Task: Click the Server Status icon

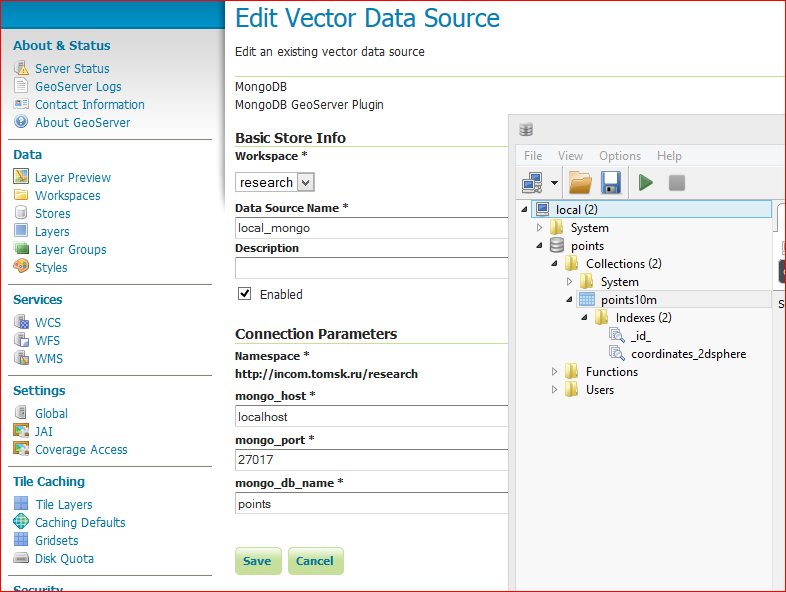Action: click(x=21, y=68)
